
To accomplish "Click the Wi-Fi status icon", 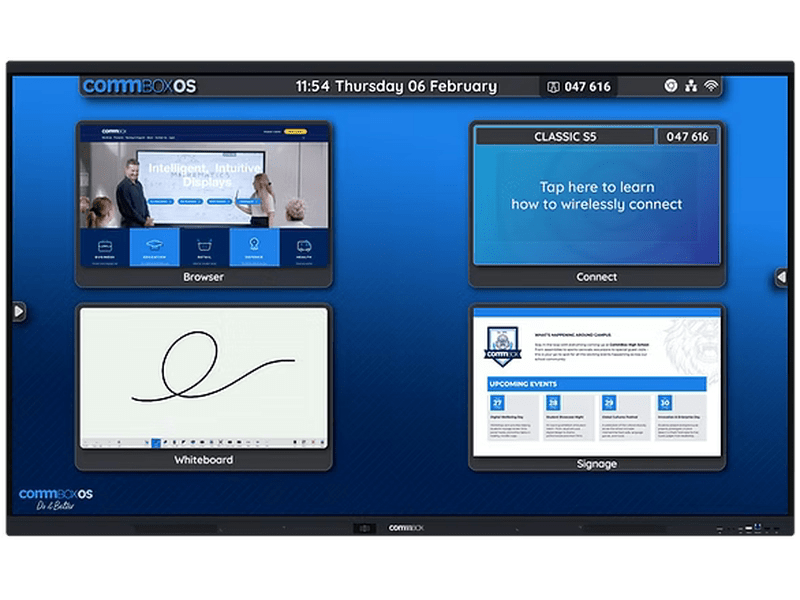I will click(712, 86).
